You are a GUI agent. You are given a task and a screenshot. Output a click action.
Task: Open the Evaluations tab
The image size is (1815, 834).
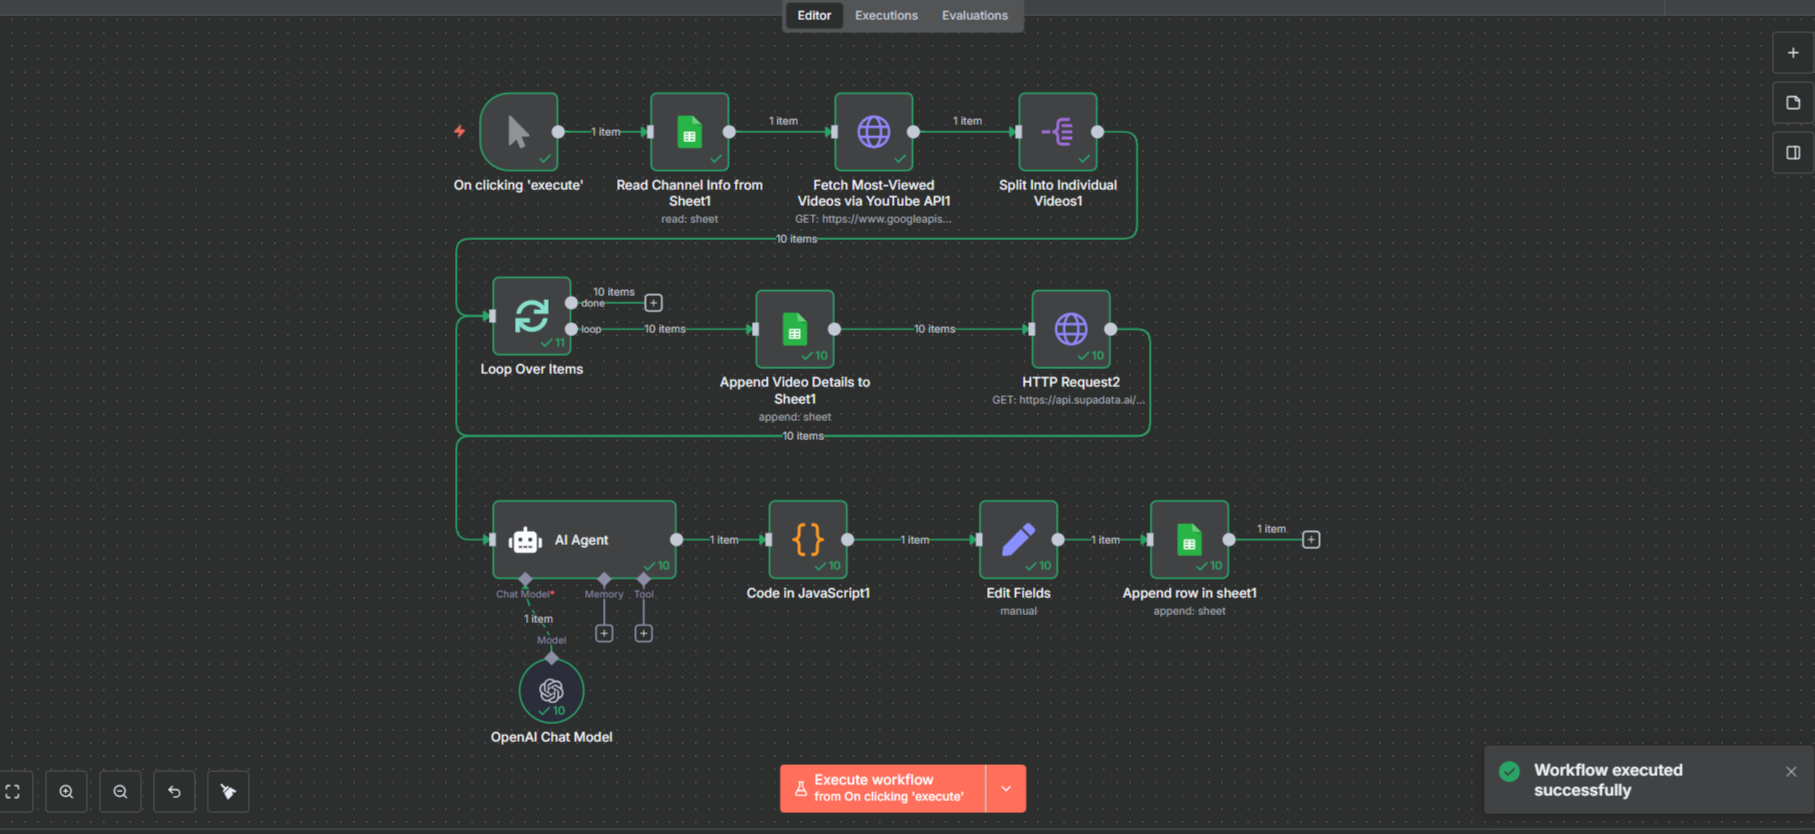(x=974, y=15)
